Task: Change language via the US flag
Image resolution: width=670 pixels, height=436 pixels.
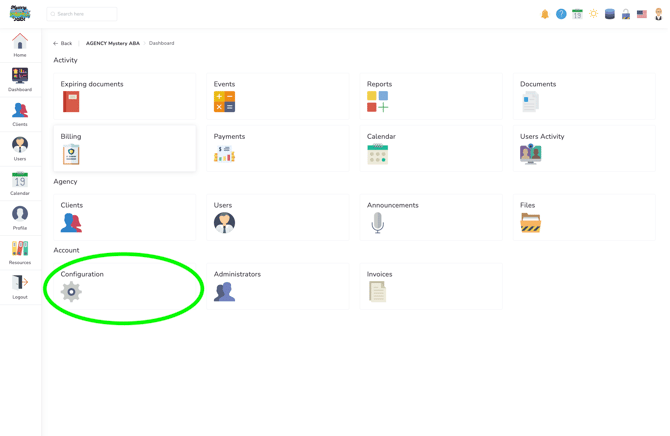Action: 642,14
